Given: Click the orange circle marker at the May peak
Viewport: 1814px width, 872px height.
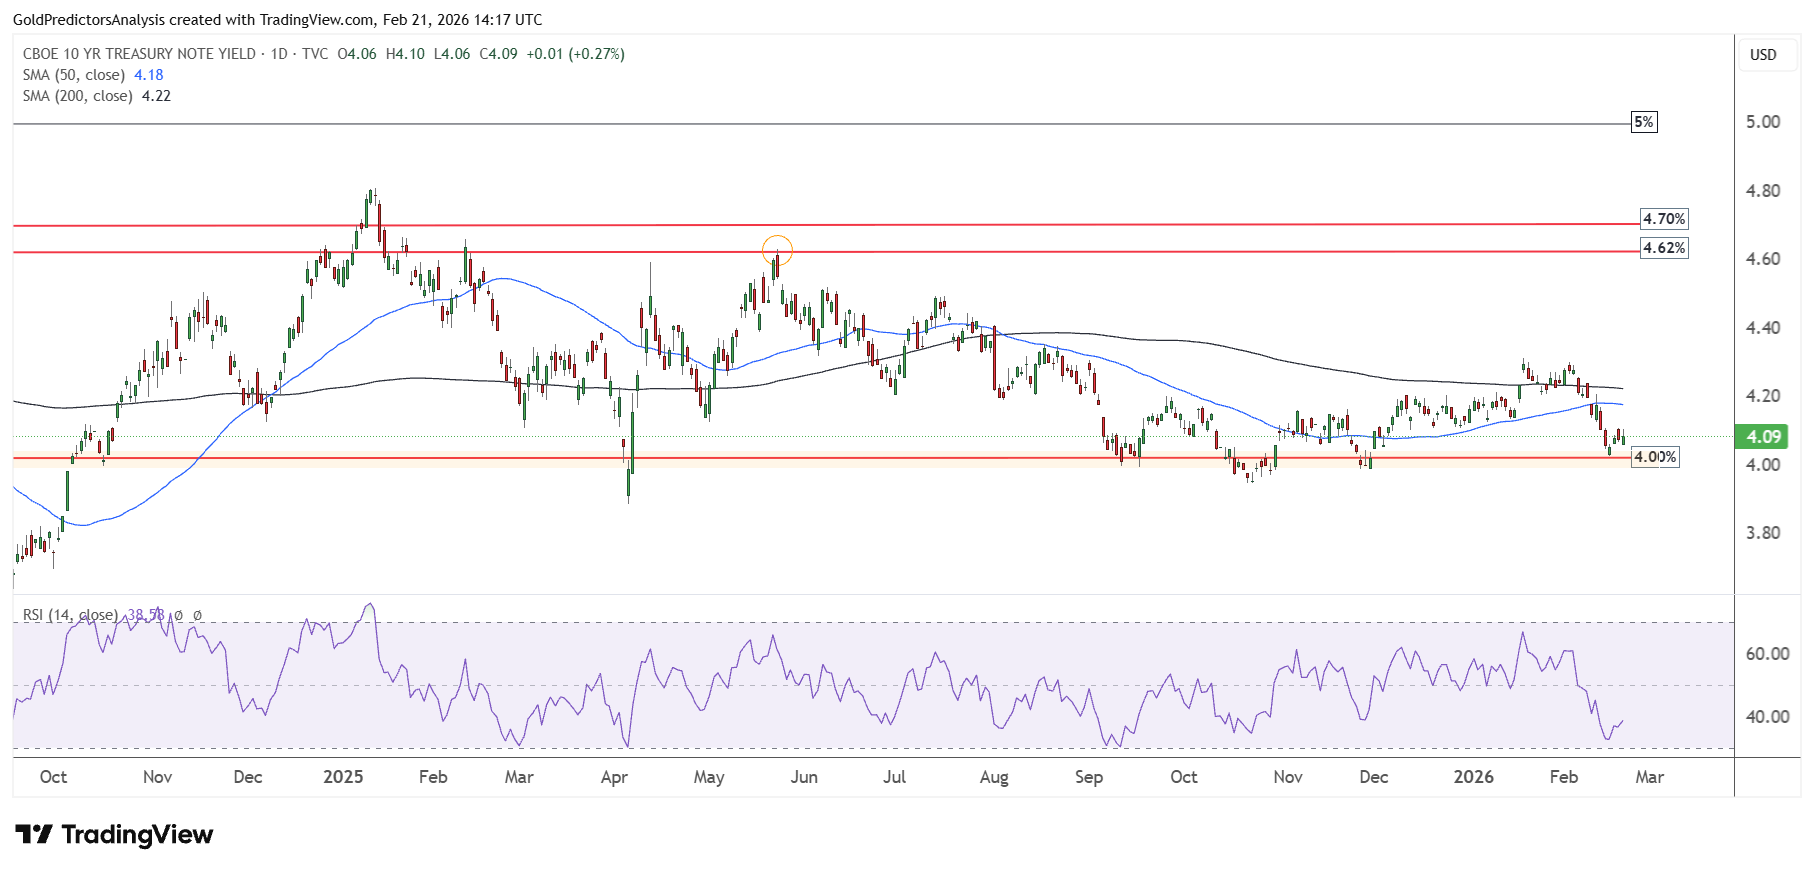Looking at the screenshot, I should coord(777,250).
